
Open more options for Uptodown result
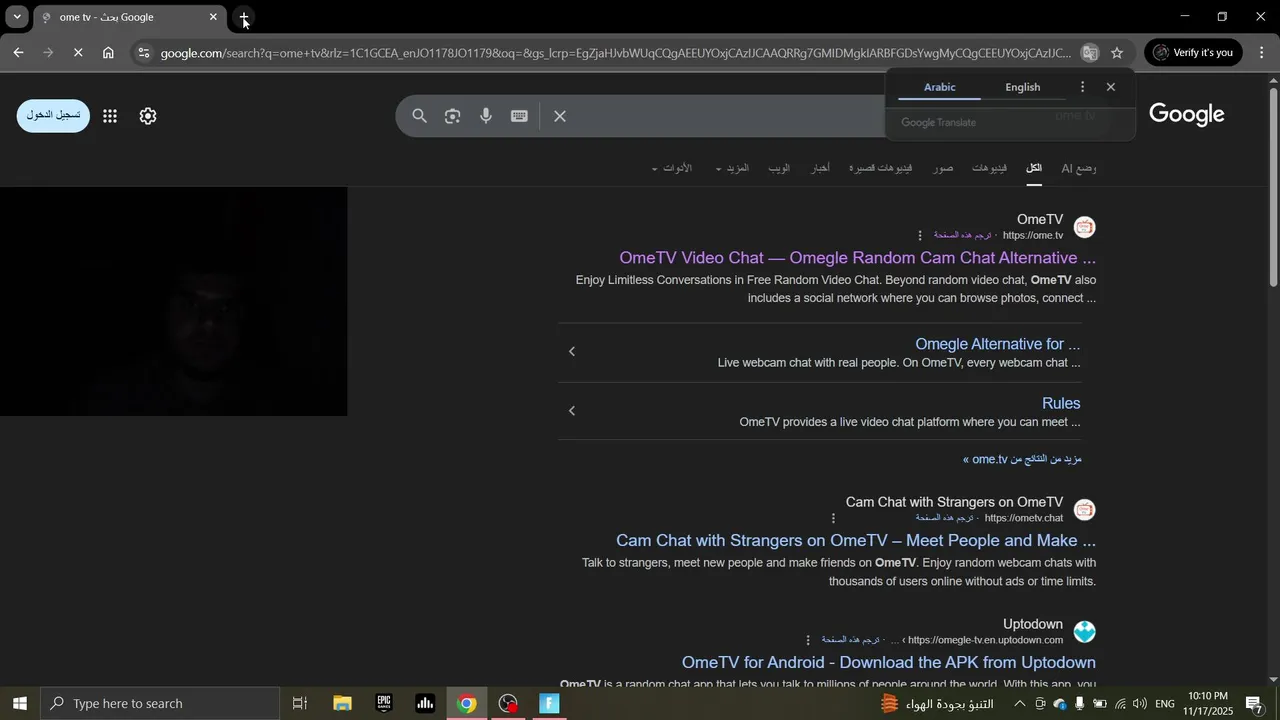808,640
